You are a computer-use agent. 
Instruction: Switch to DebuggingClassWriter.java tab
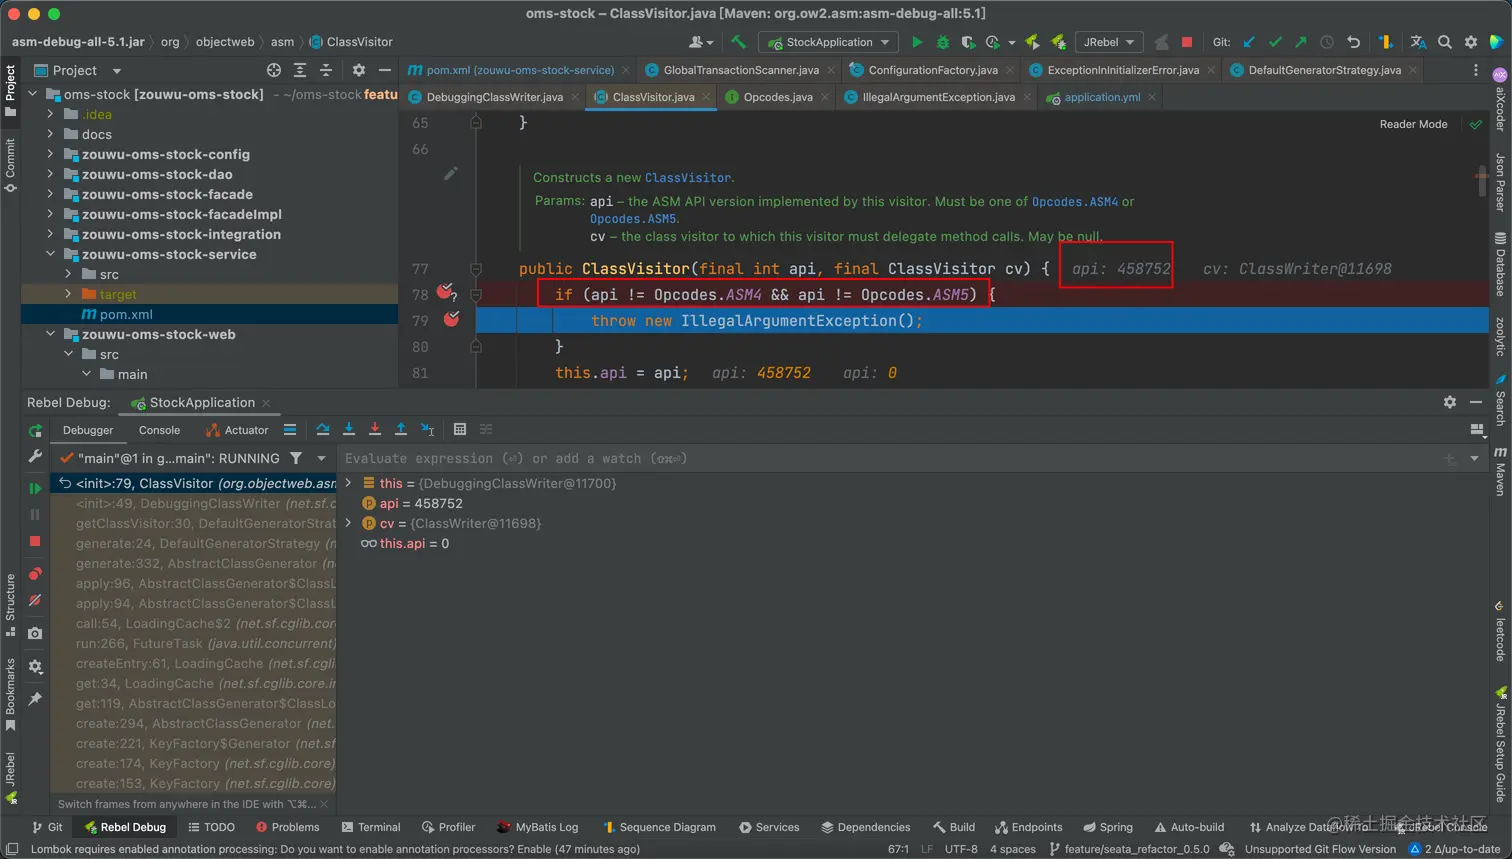click(494, 97)
